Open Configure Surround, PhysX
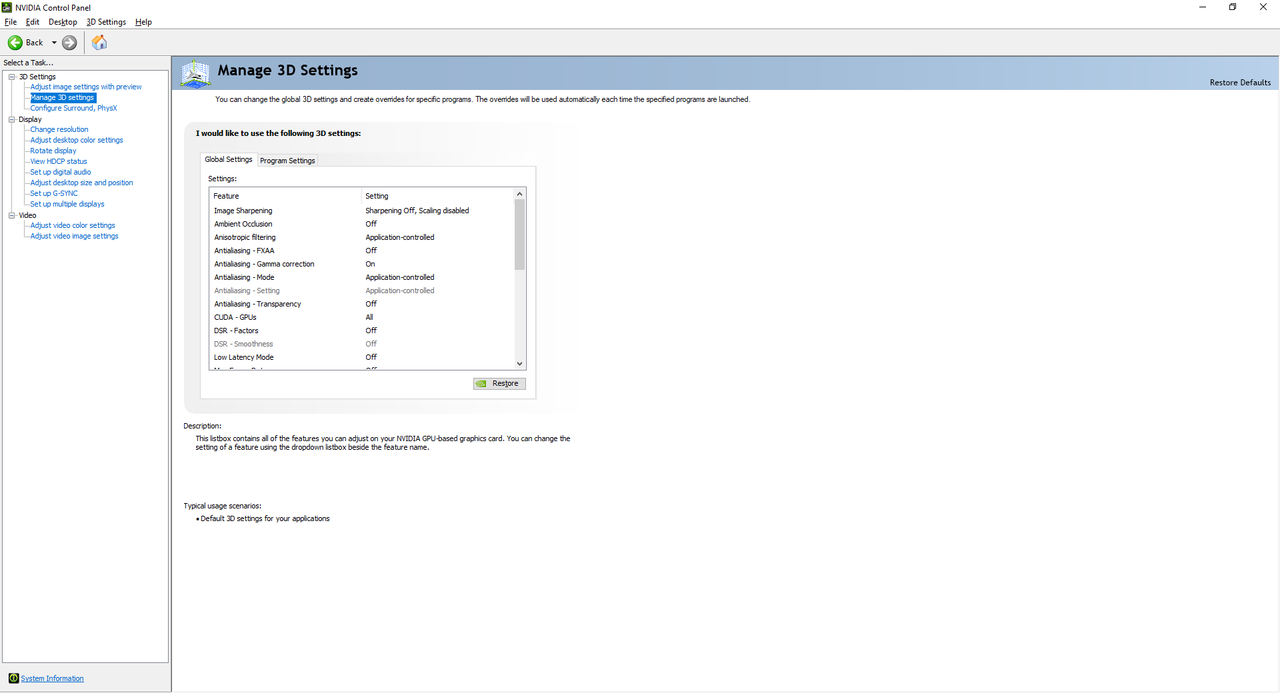Screen dimensions: 1280x693 tap(73, 108)
